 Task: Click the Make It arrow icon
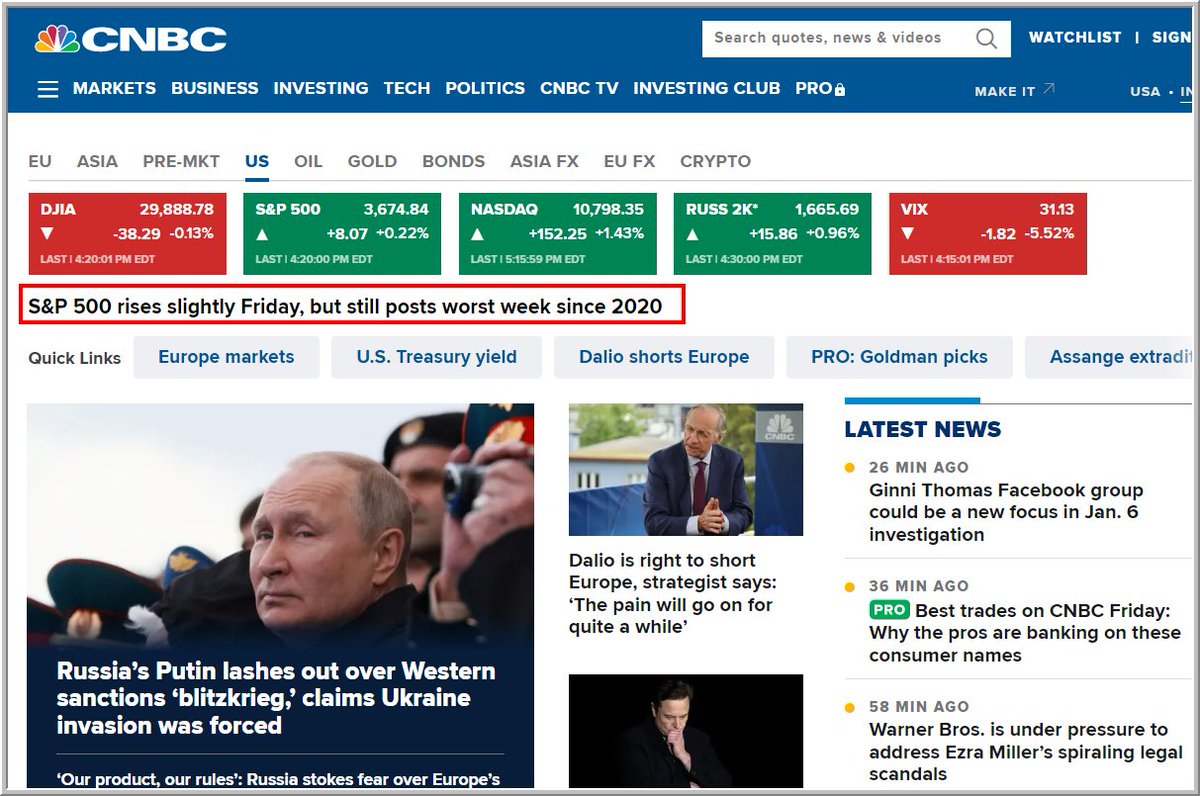[1048, 89]
